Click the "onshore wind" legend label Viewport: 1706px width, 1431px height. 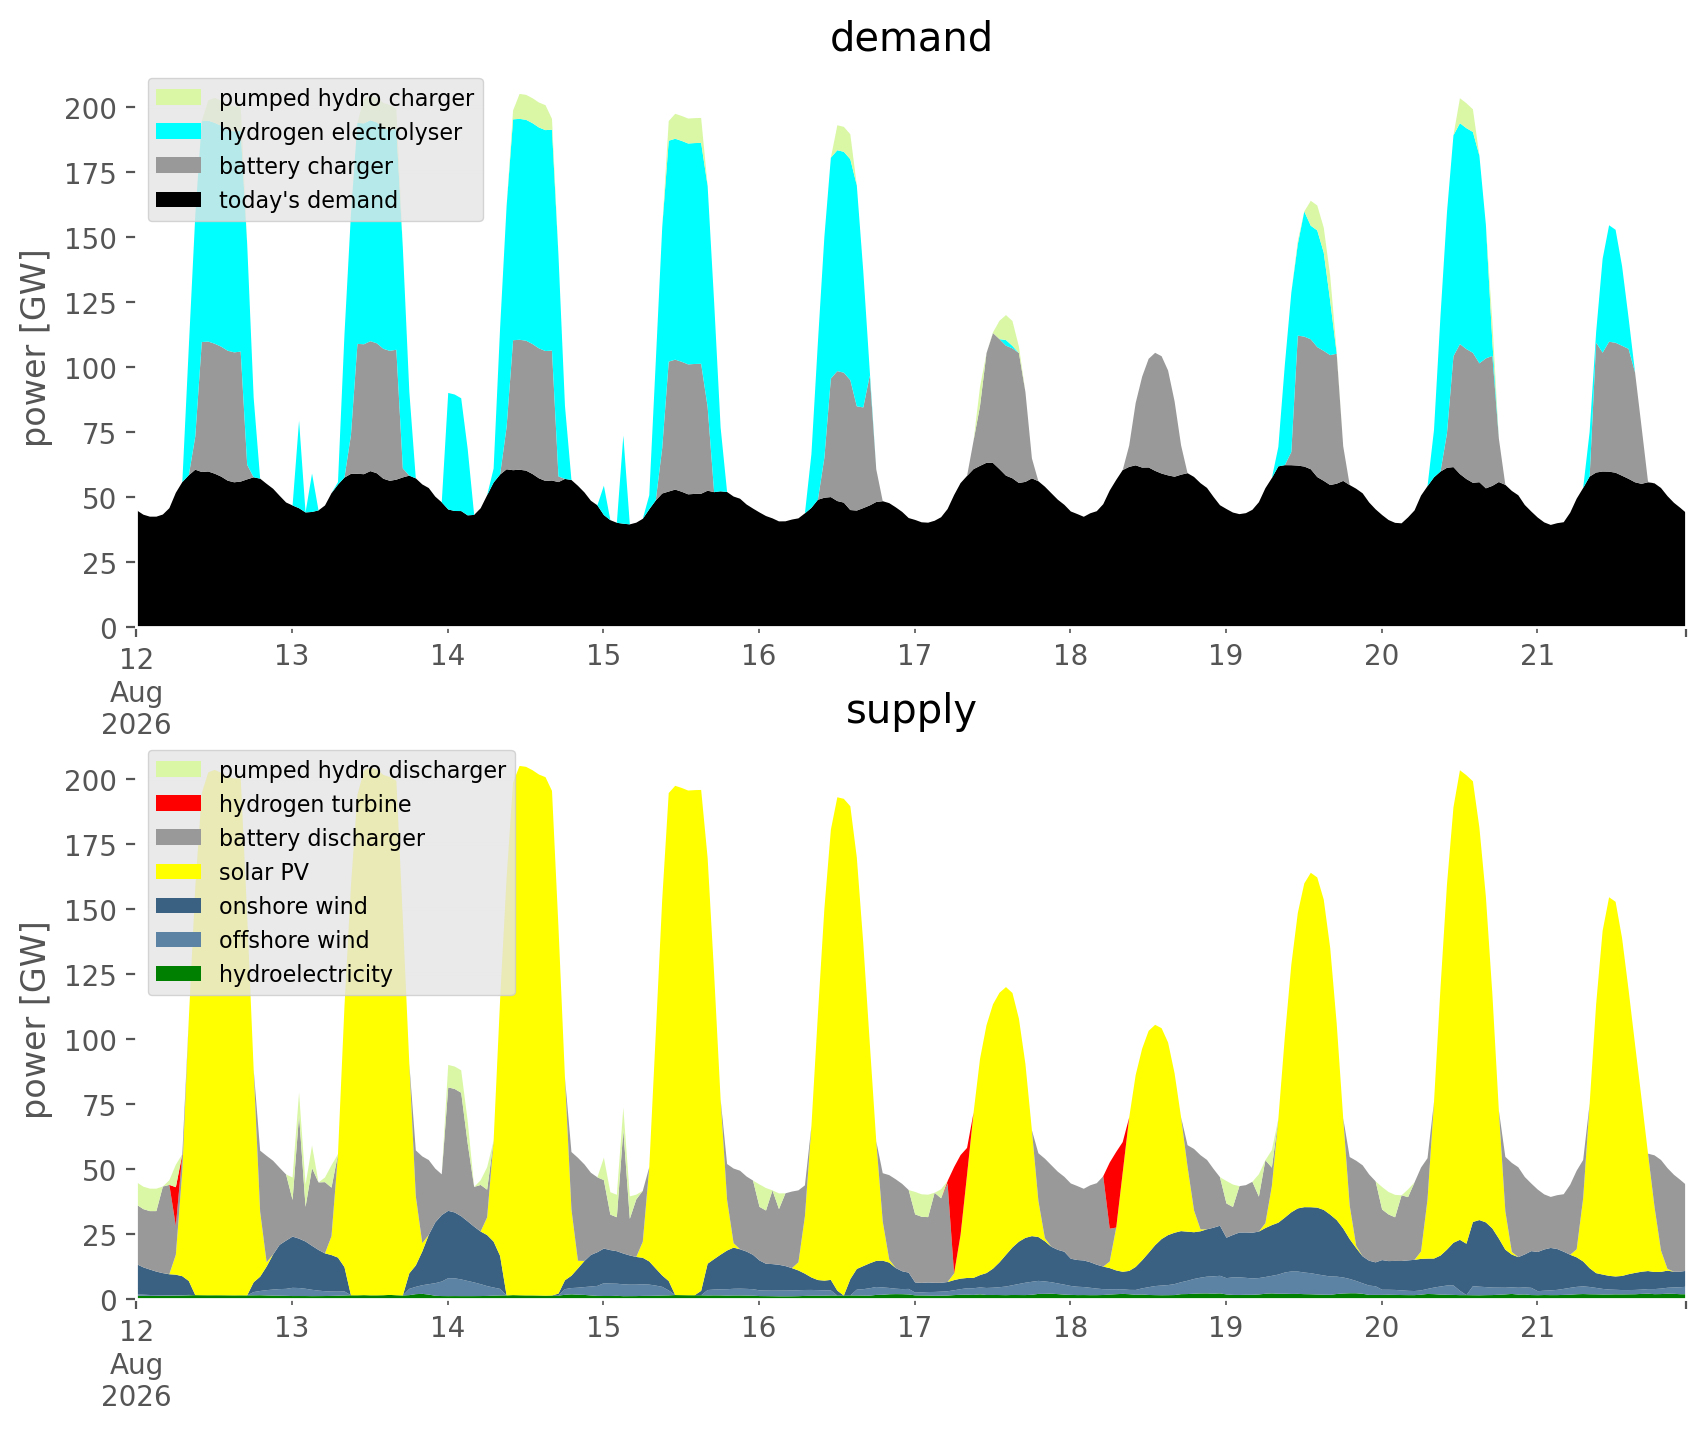pyautogui.click(x=293, y=907)
